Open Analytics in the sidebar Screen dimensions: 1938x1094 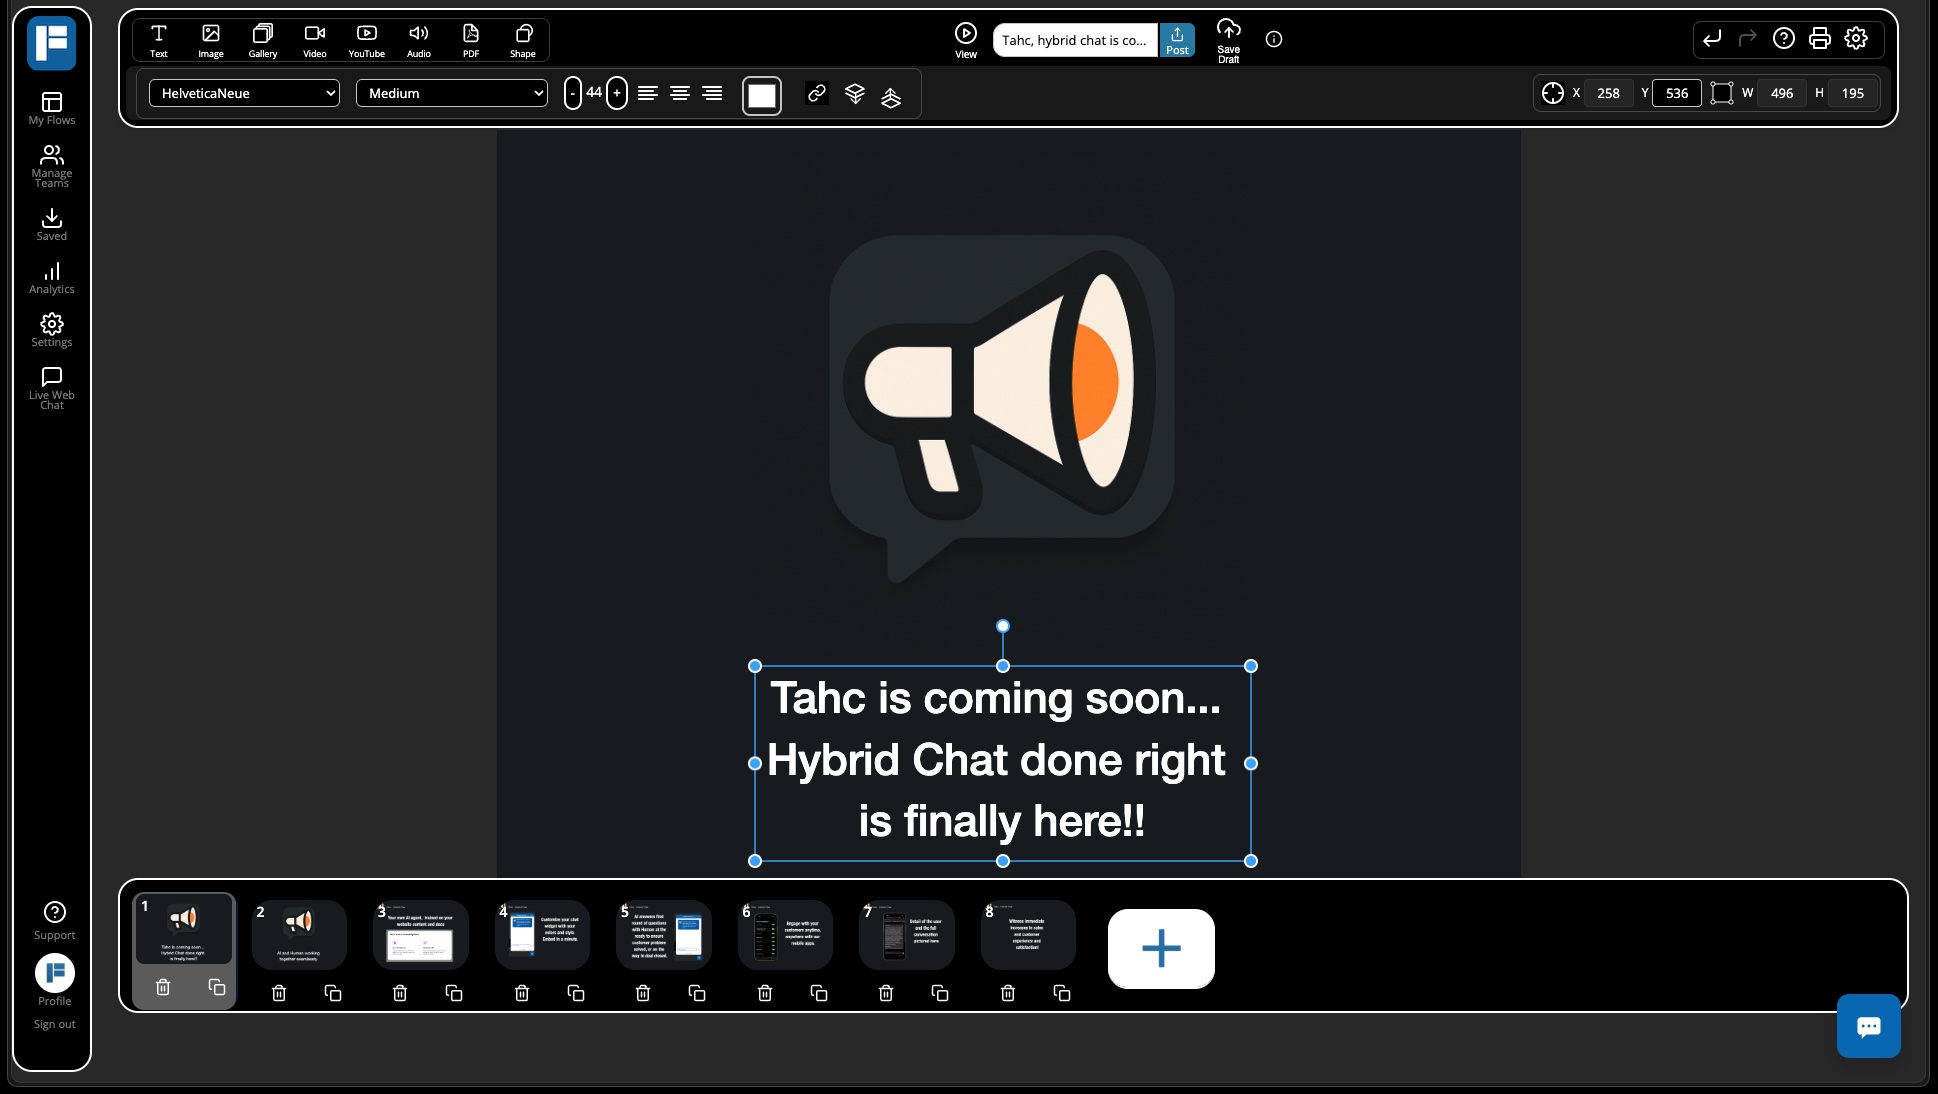[51, 278]
